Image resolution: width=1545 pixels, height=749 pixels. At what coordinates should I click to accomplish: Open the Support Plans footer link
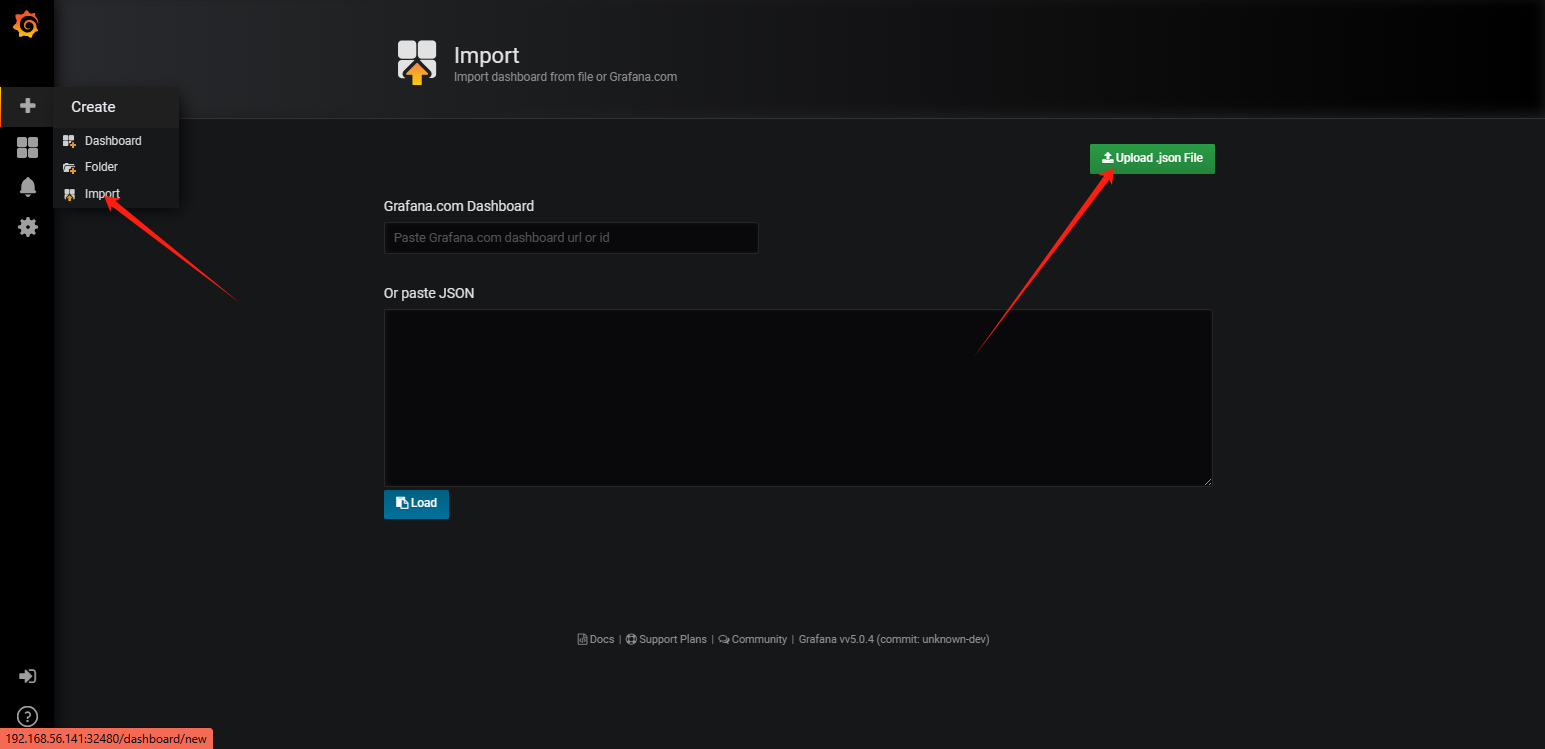click(666, 639)
